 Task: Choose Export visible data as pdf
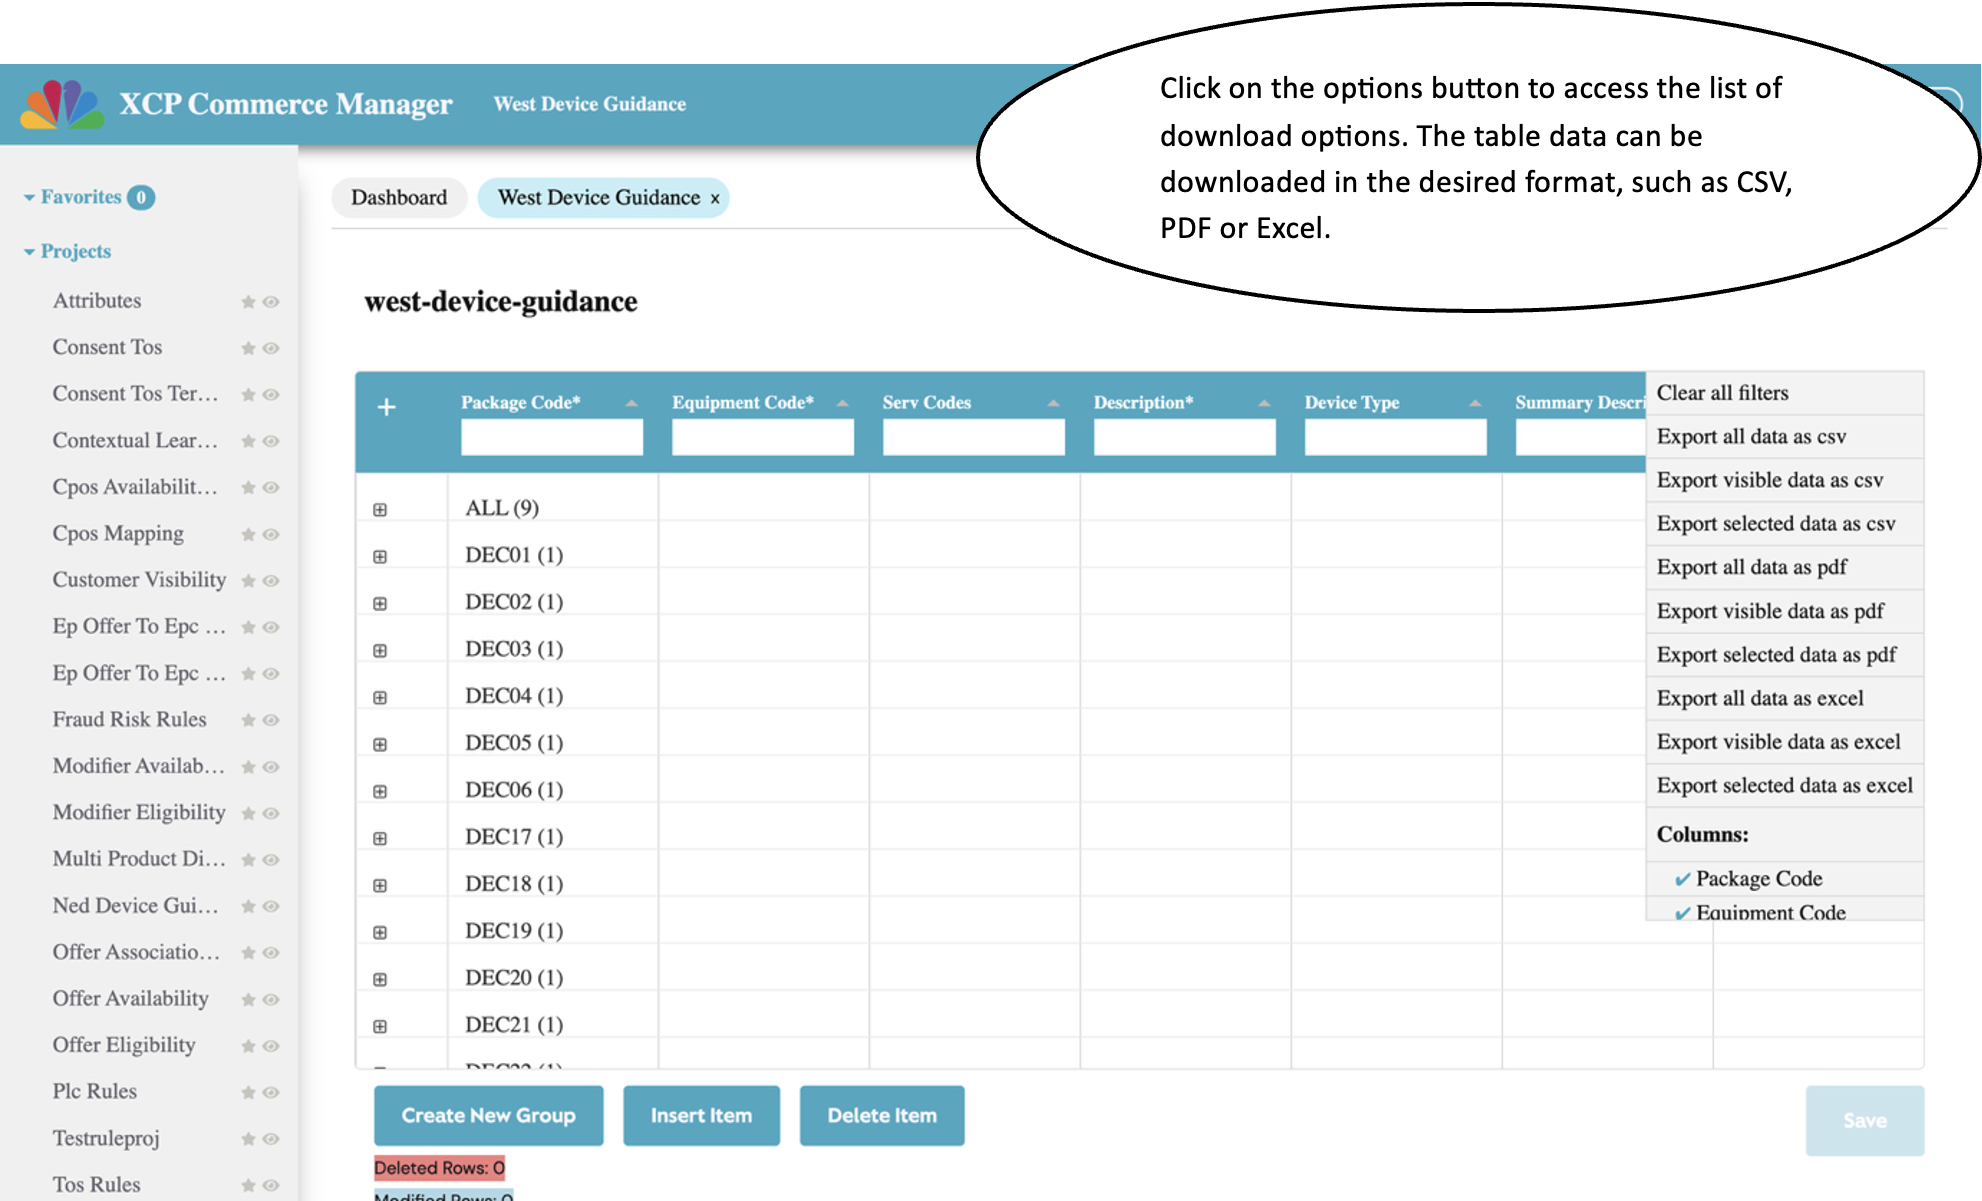point(1785,611)
